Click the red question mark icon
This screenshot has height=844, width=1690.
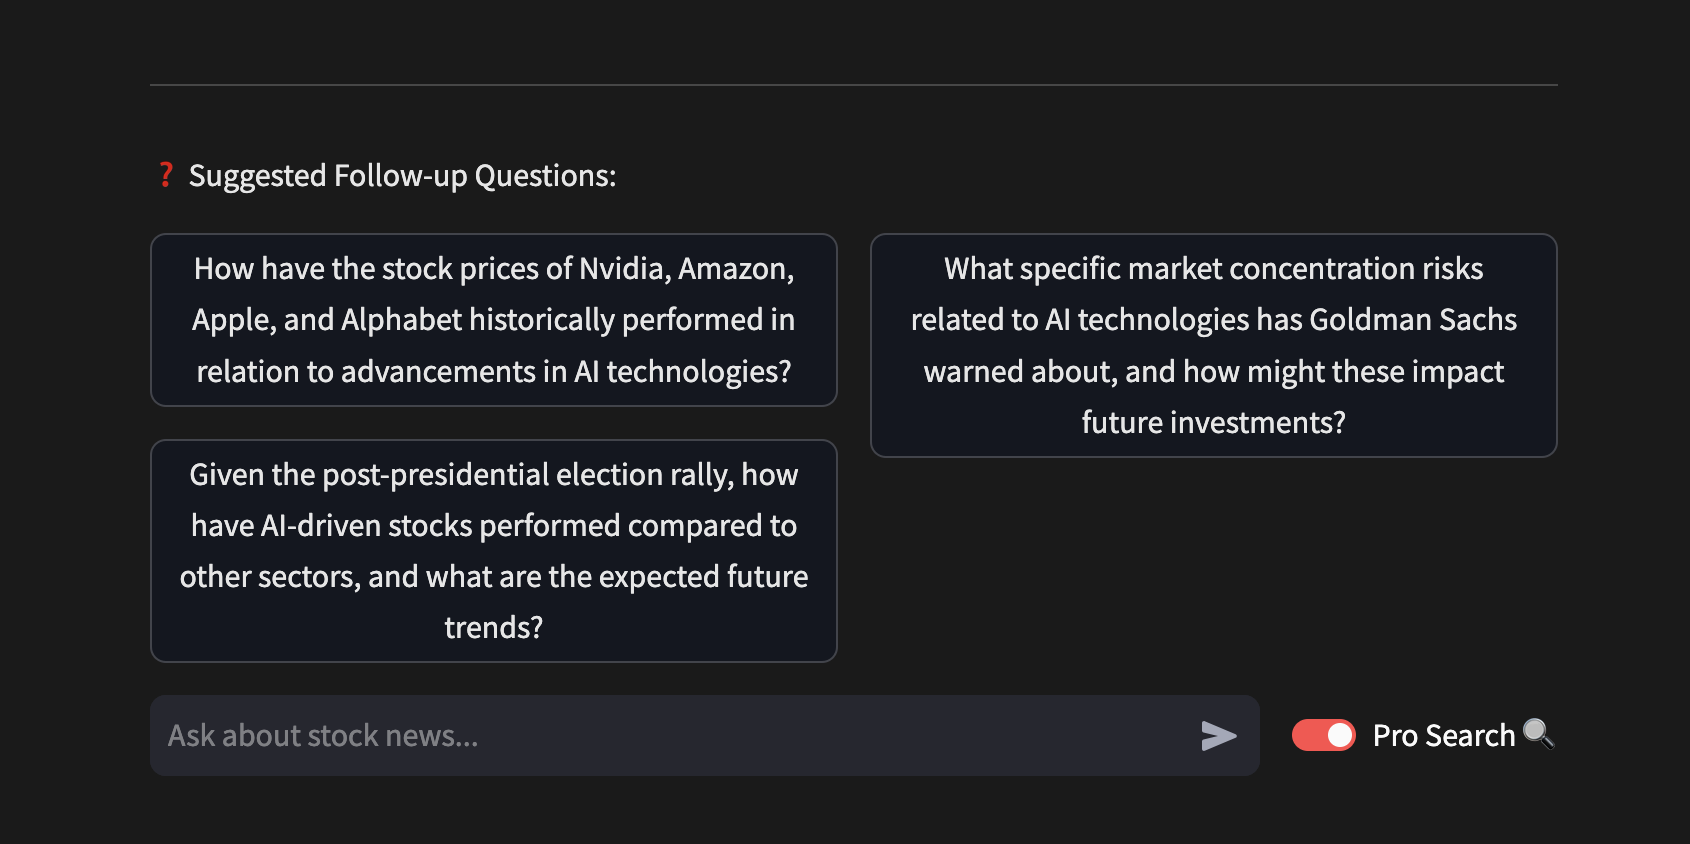[x=166, y=175]
